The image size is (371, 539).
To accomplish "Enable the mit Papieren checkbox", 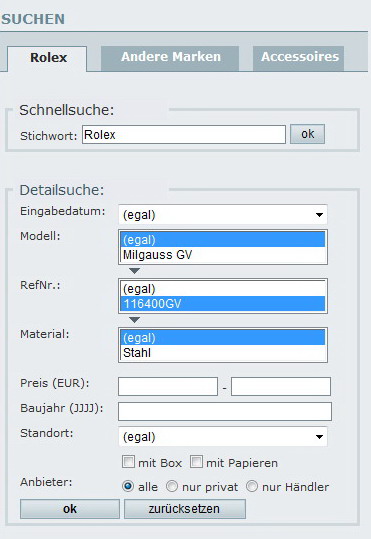I will pos(196,462).
